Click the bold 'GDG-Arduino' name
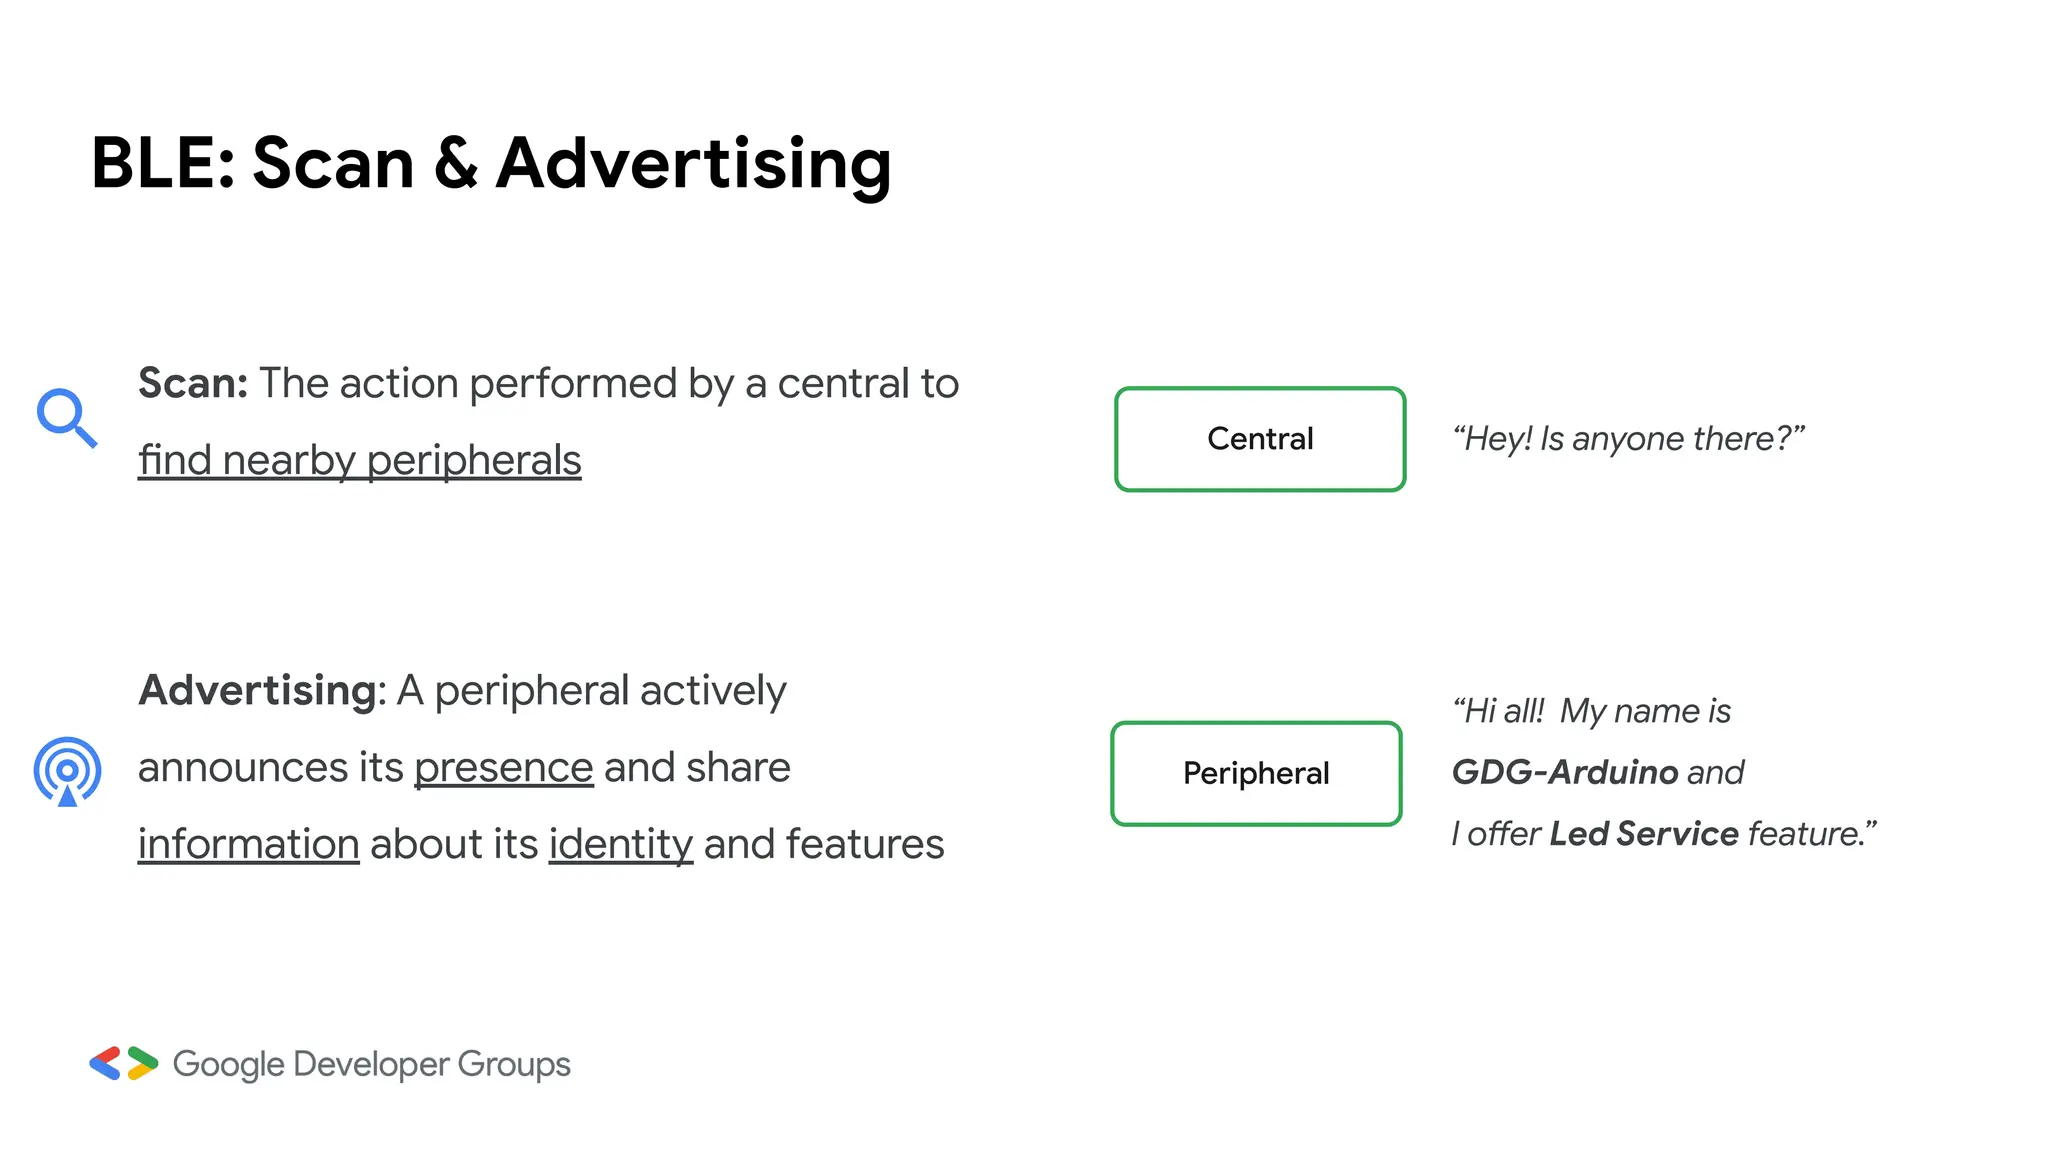 [1565, 772]
